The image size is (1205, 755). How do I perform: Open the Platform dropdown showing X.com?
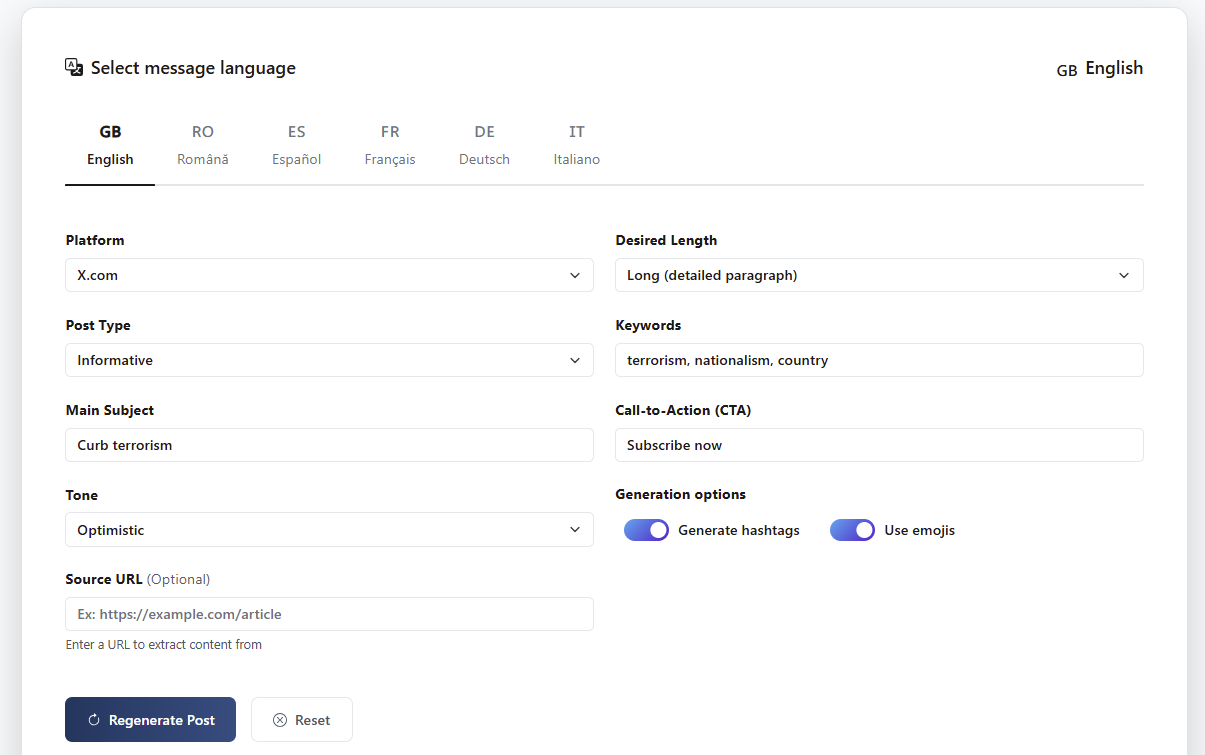click(329, 275)
